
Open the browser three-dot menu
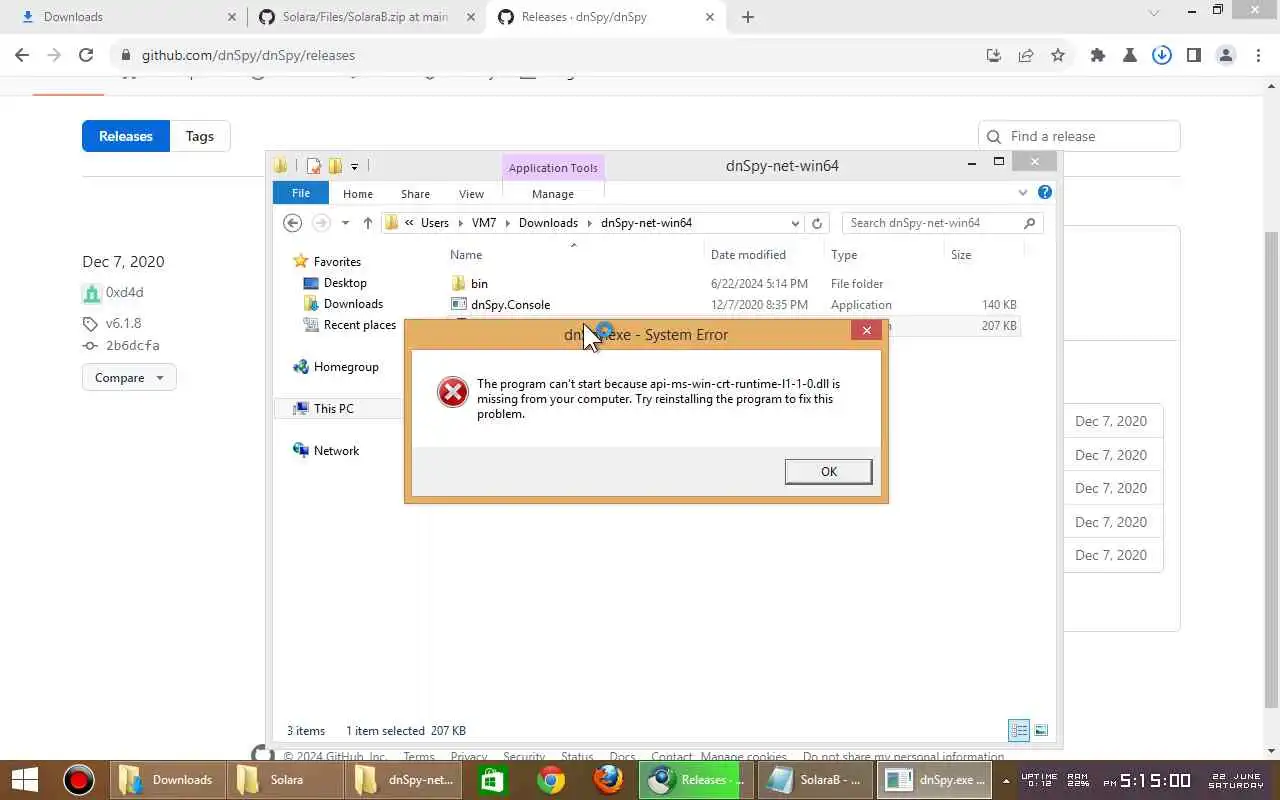pos(1257,56)
